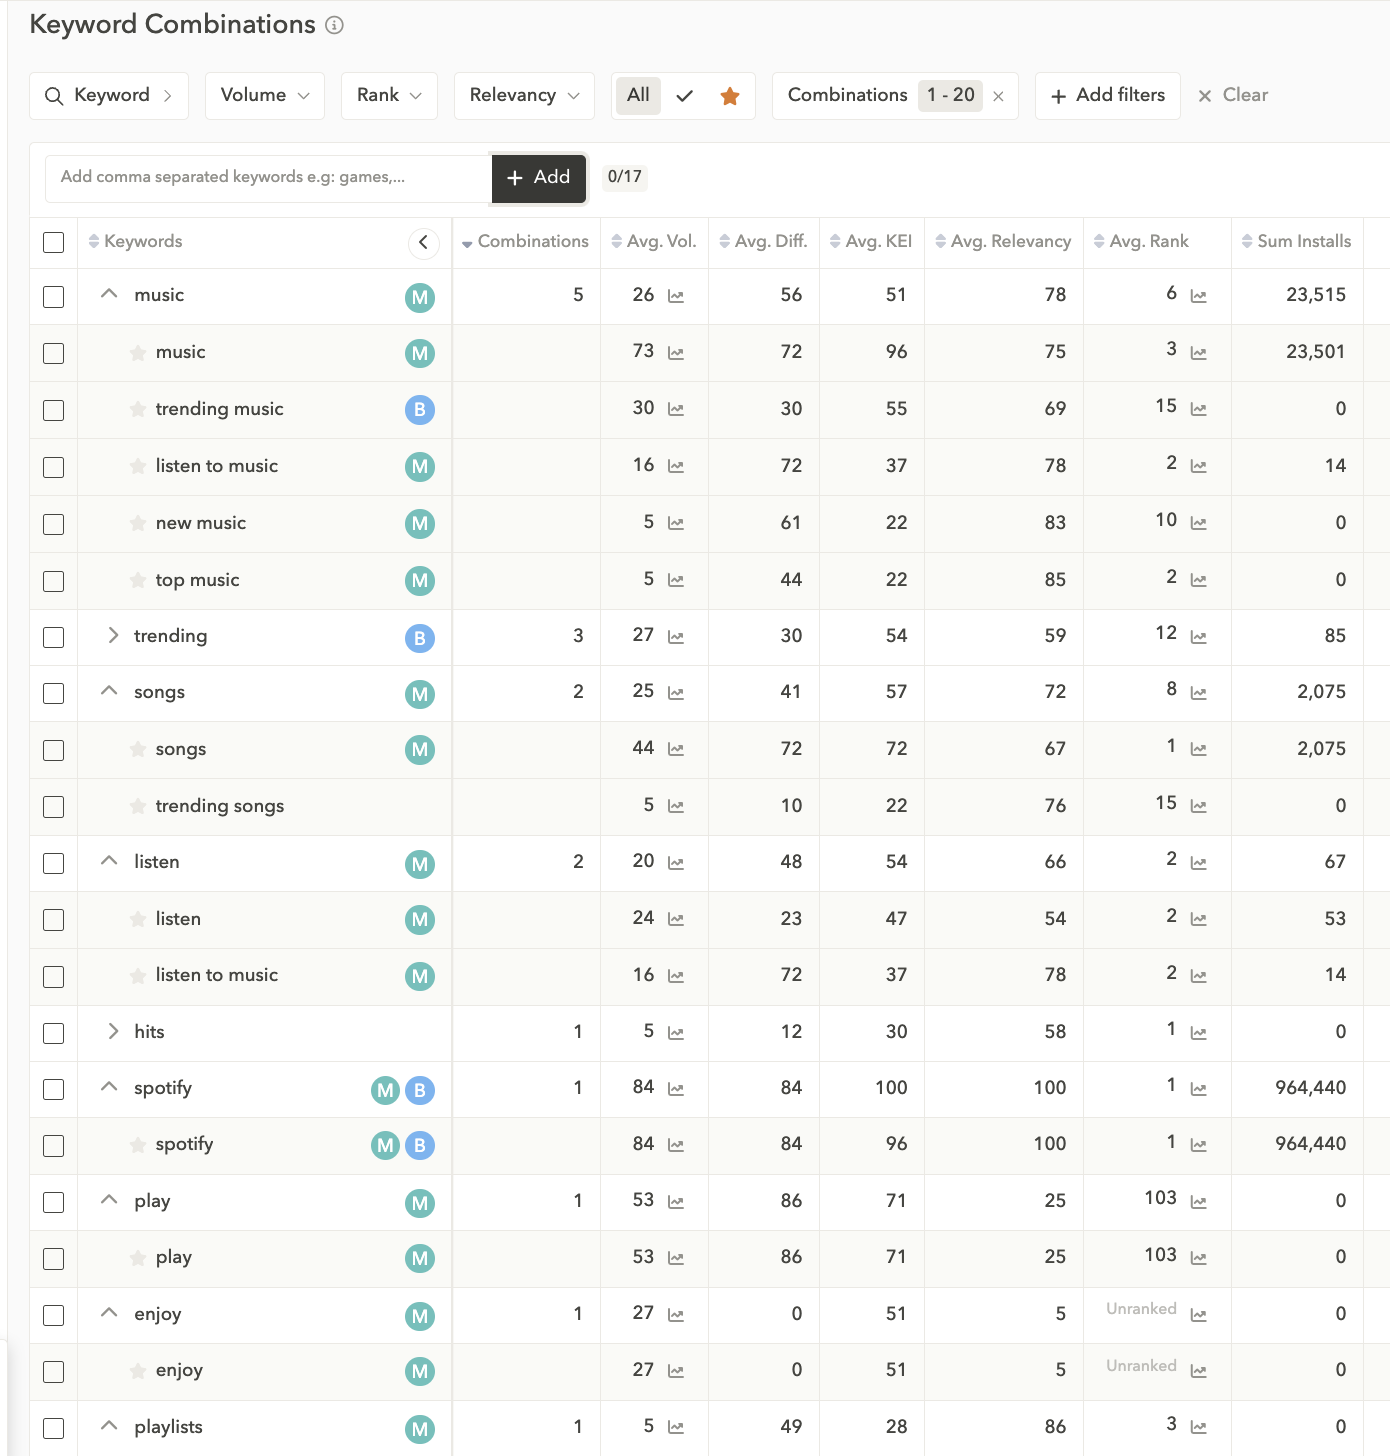
Task: Select the trending group checkbox
Action: (54, 637)
